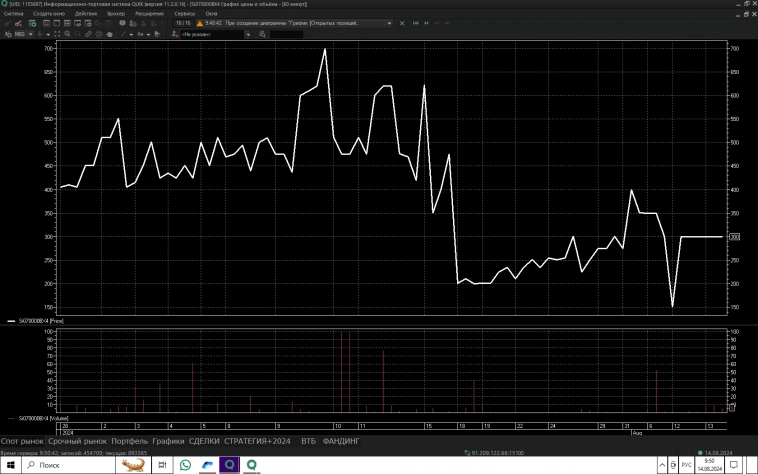758x474 pixels.
Task: Open the Создать окно menu
Action: point(48,14)
